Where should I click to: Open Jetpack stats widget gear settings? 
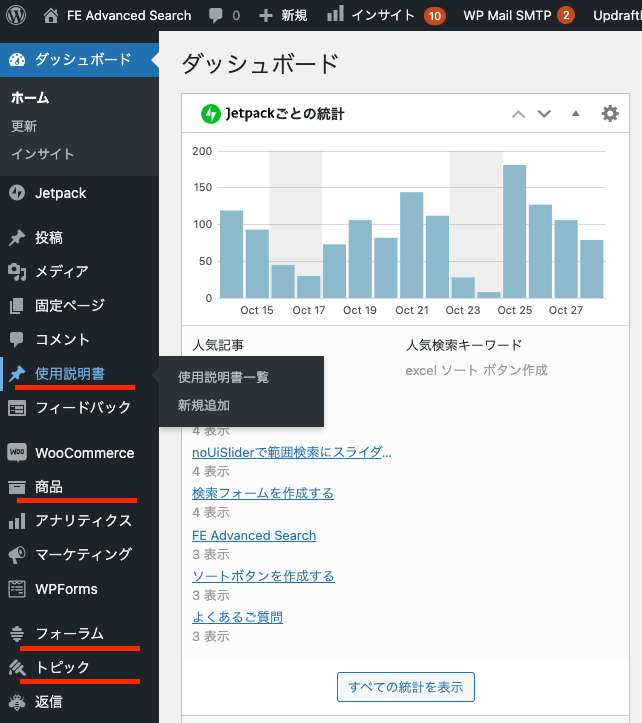point(610,113)
